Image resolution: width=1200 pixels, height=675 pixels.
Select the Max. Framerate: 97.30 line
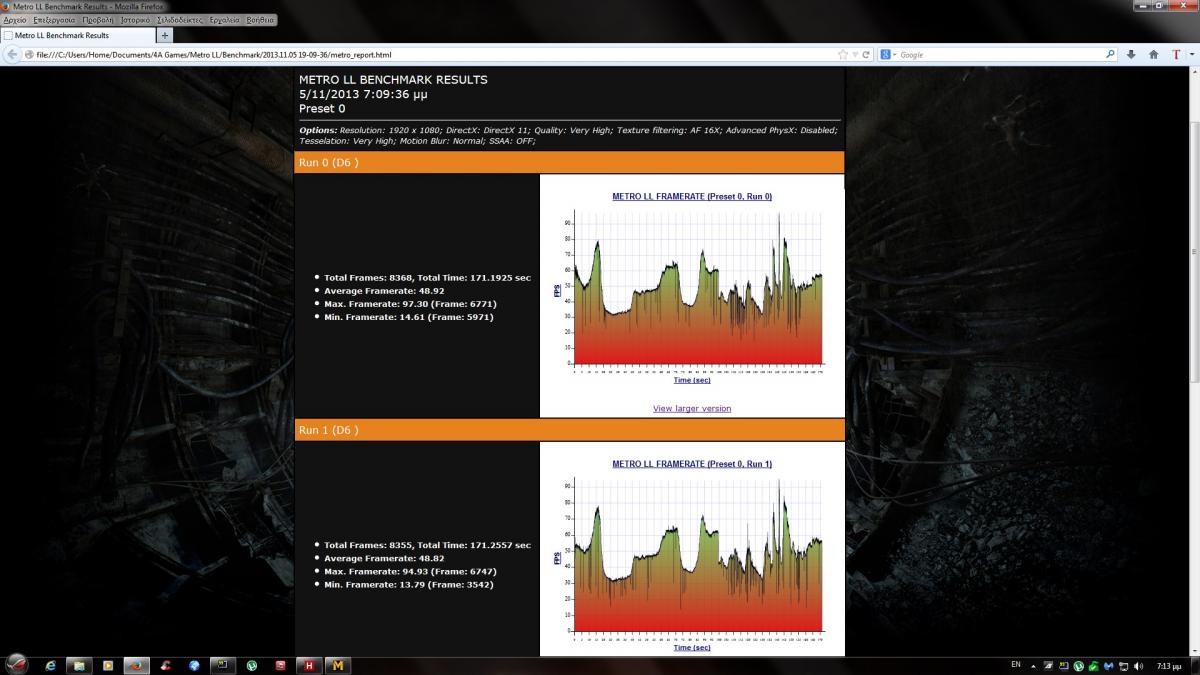(x=410, y=303)
